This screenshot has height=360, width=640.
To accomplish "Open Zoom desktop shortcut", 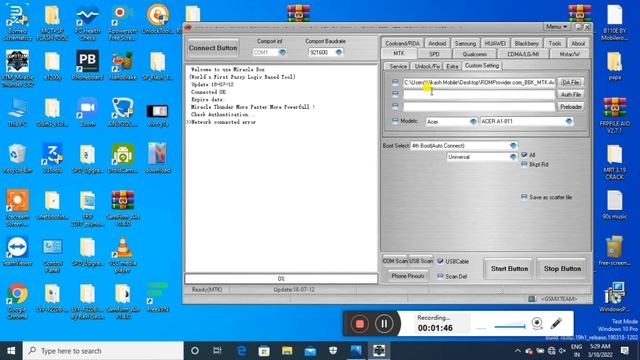I will click(x=87, y=112).
